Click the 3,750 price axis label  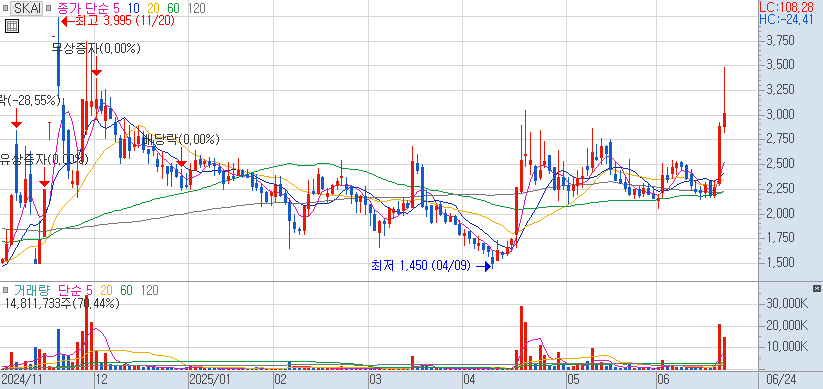coord(780,41)
